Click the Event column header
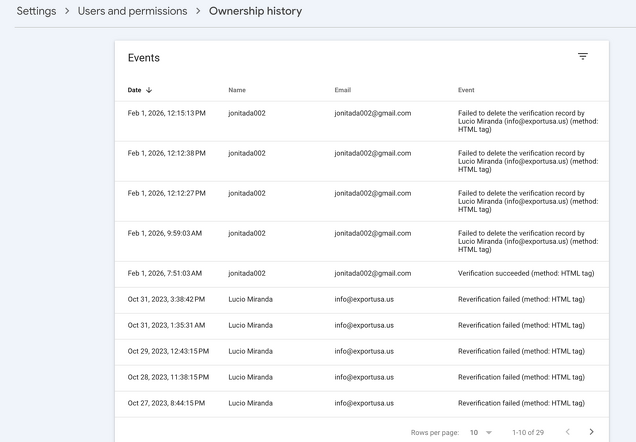The height and width of the screenshot is (442, 636). tap(466, 90)
